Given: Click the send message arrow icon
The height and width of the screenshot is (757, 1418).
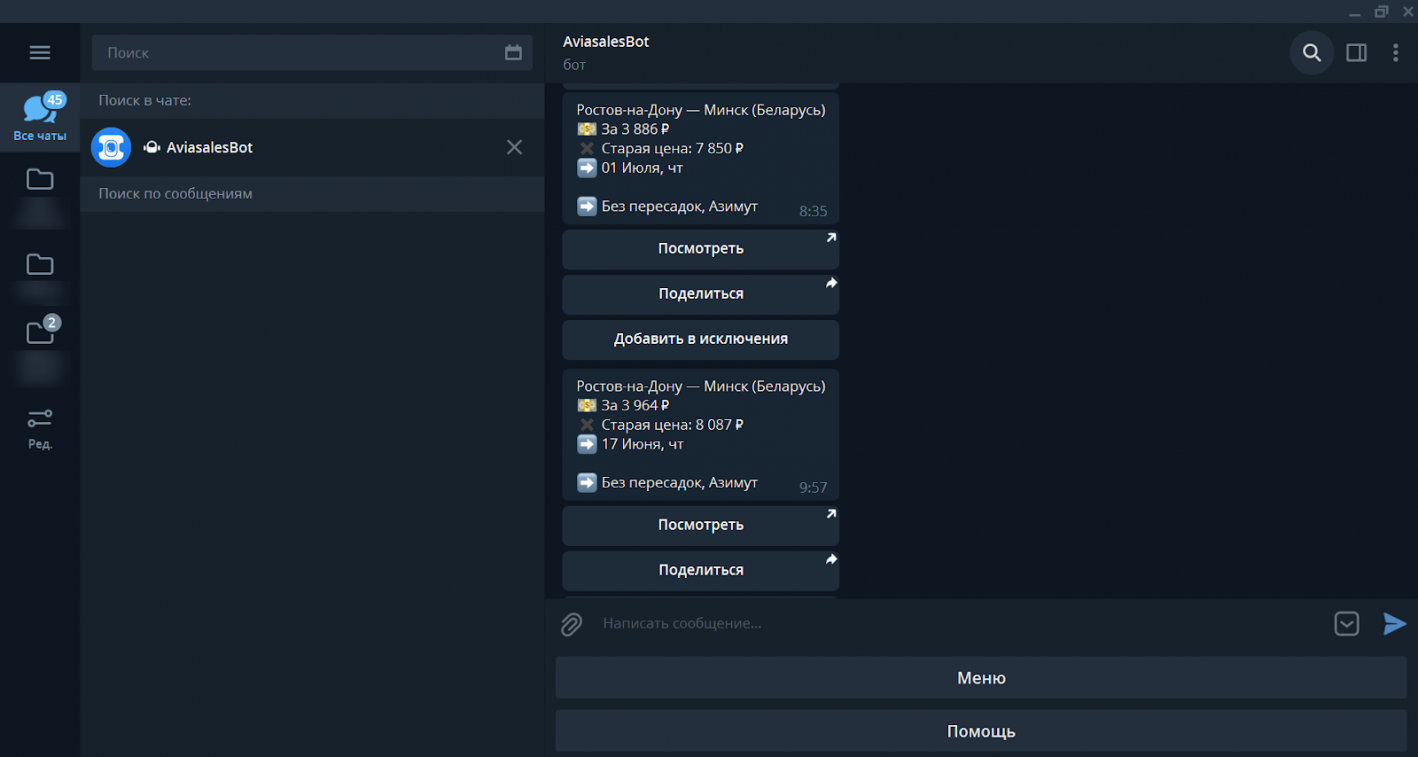Looking at the screenshot, I should click(1394, 624).
